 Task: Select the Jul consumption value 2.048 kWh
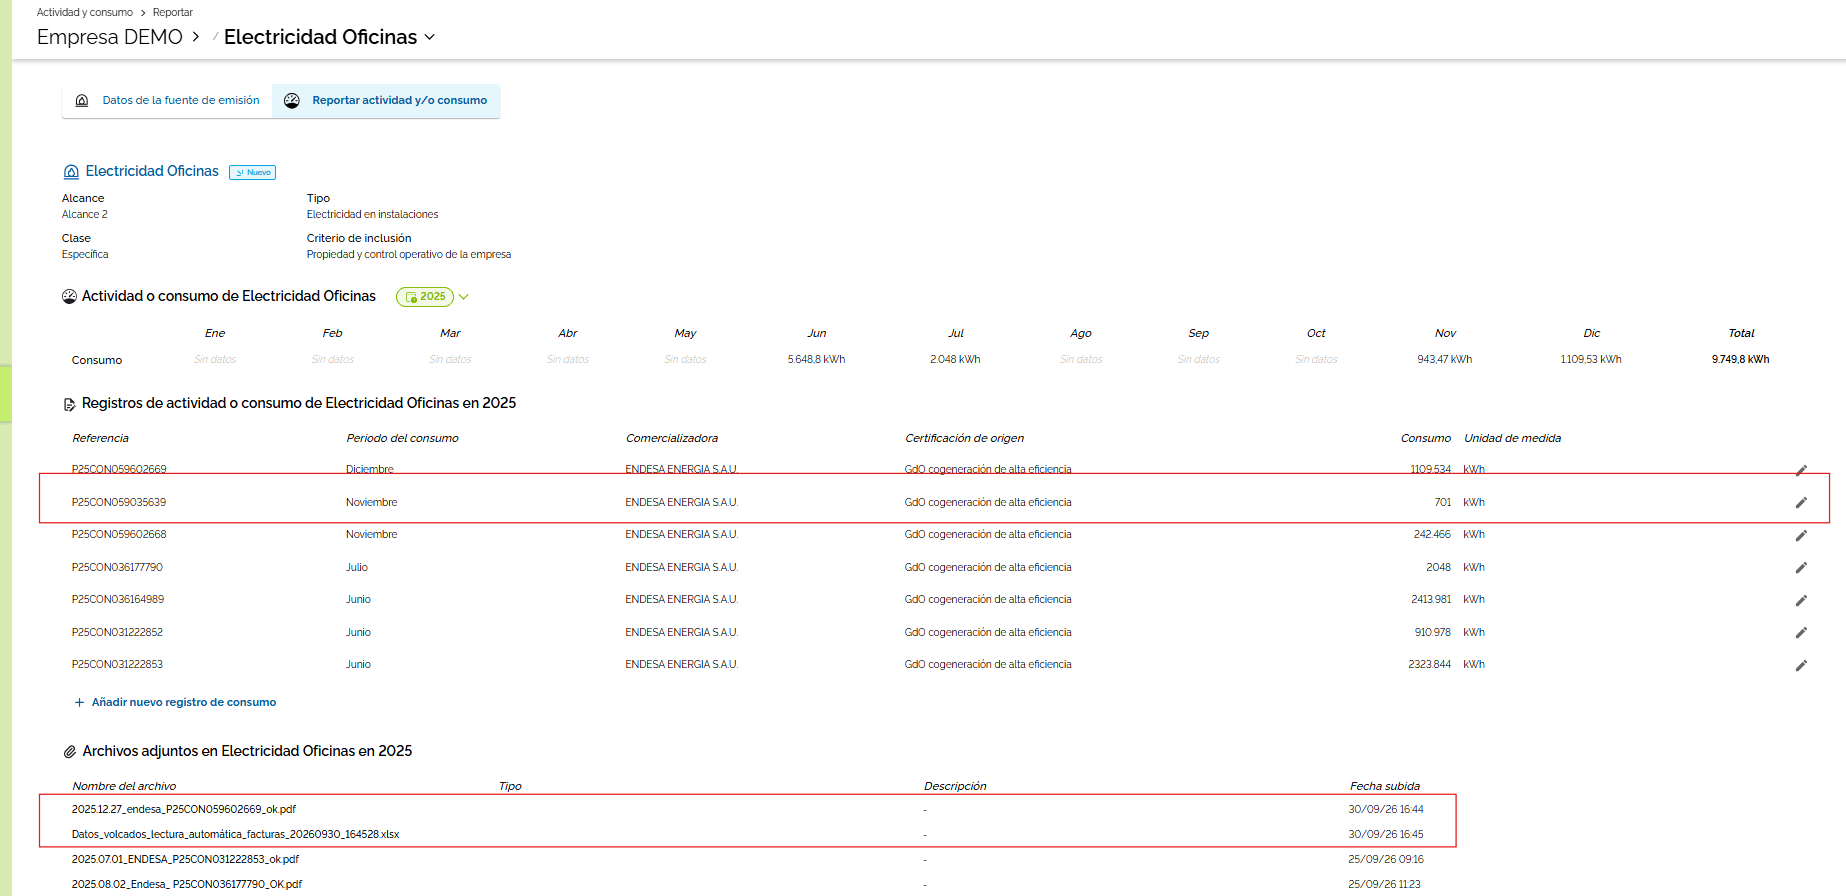(x=955, y=360)
